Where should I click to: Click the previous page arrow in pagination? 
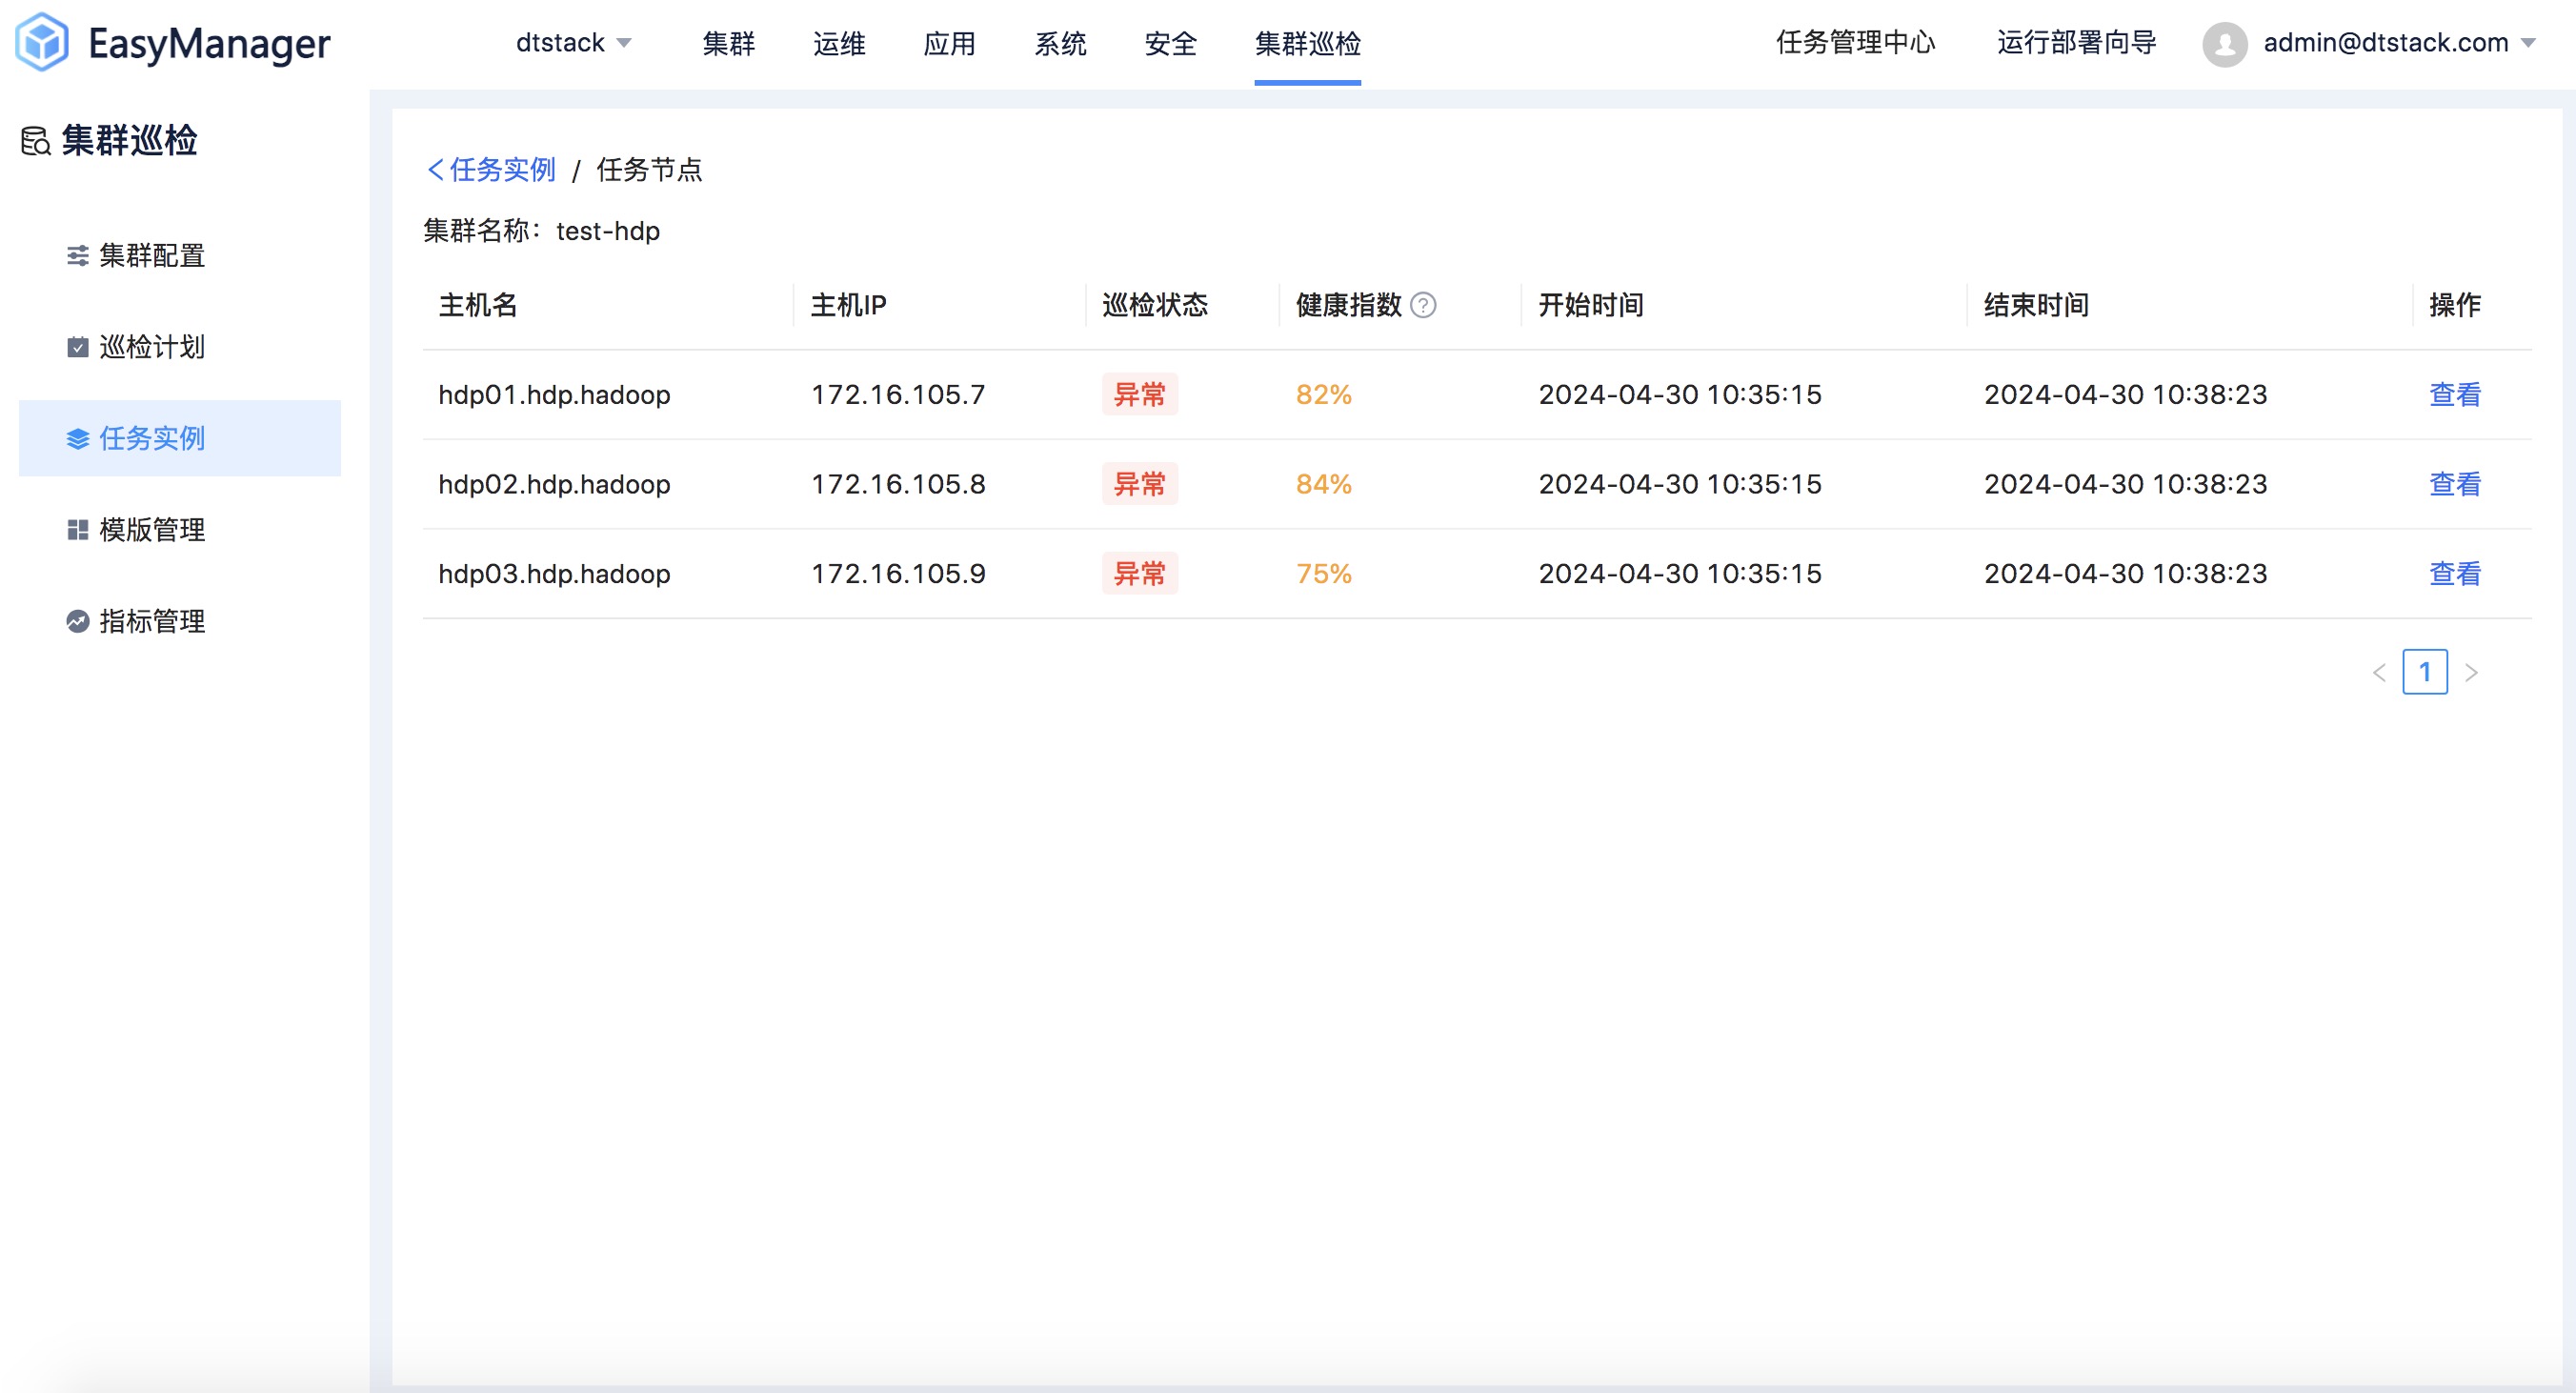pos(2379,673)
